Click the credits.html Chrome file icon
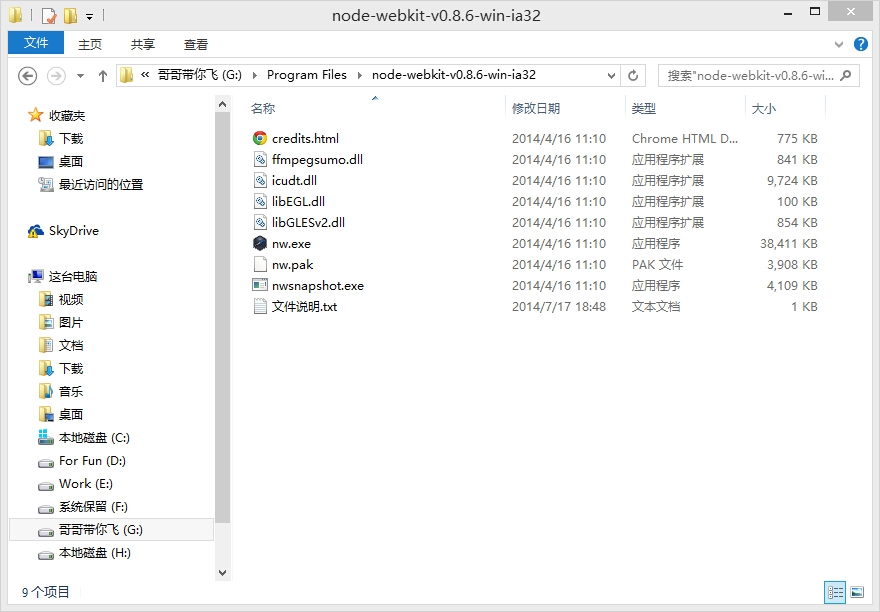The image size is (880, 612). [x=260, y=138]
